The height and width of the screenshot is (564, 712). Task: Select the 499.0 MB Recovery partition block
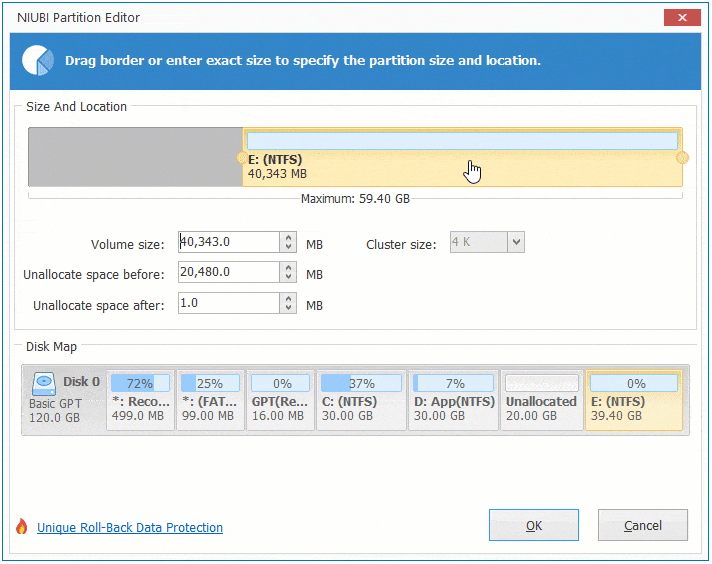140,400
